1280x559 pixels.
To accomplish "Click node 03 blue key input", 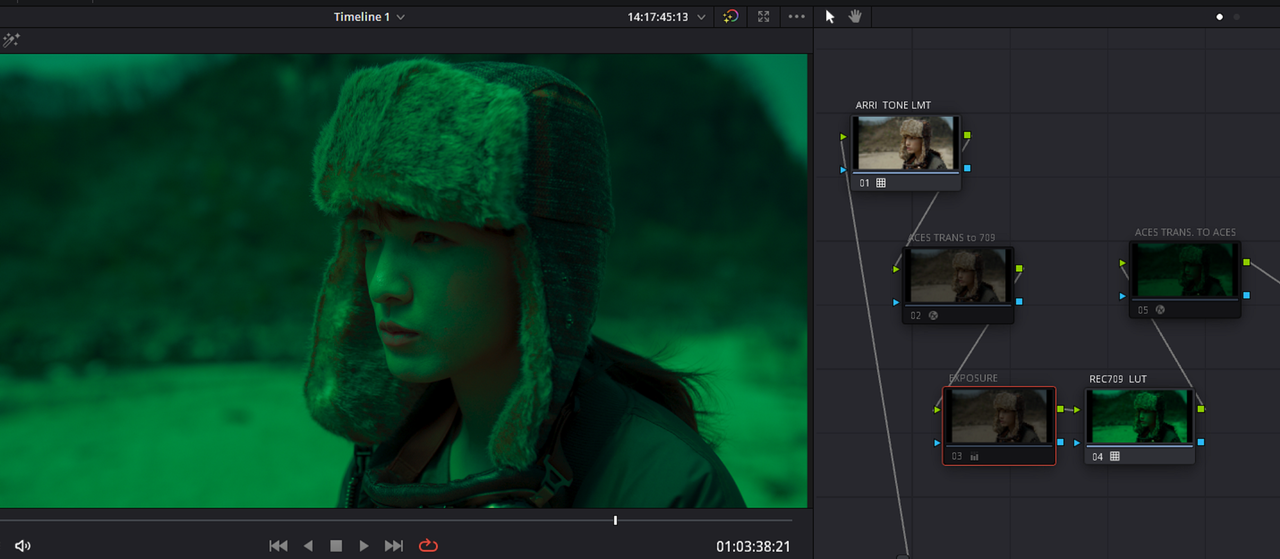I will (937, 442).
